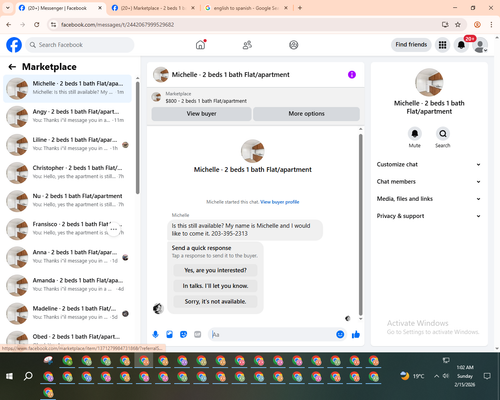Open the three-dot options on Fransisco conversation
This screenshot has height=400, width=500.
pyautogui.click(x=113, y=229)
